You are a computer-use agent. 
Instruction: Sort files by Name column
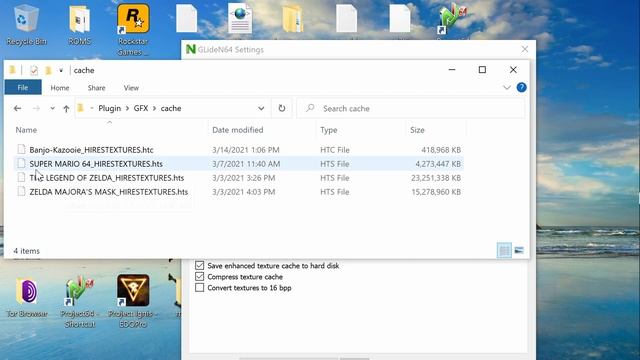pos(26,130)
